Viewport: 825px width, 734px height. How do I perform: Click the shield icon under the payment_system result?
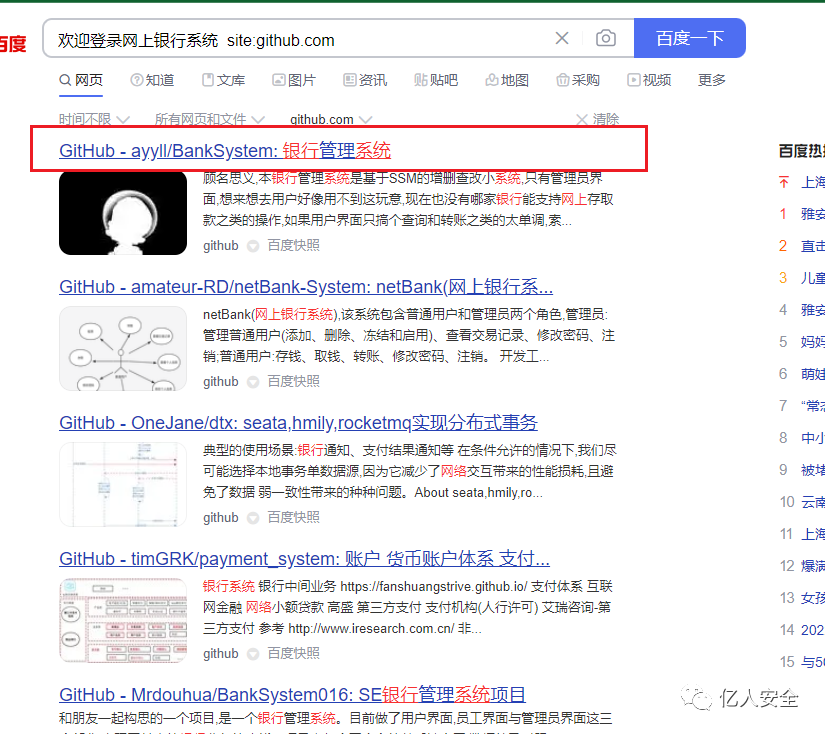[x=253, y=654]
